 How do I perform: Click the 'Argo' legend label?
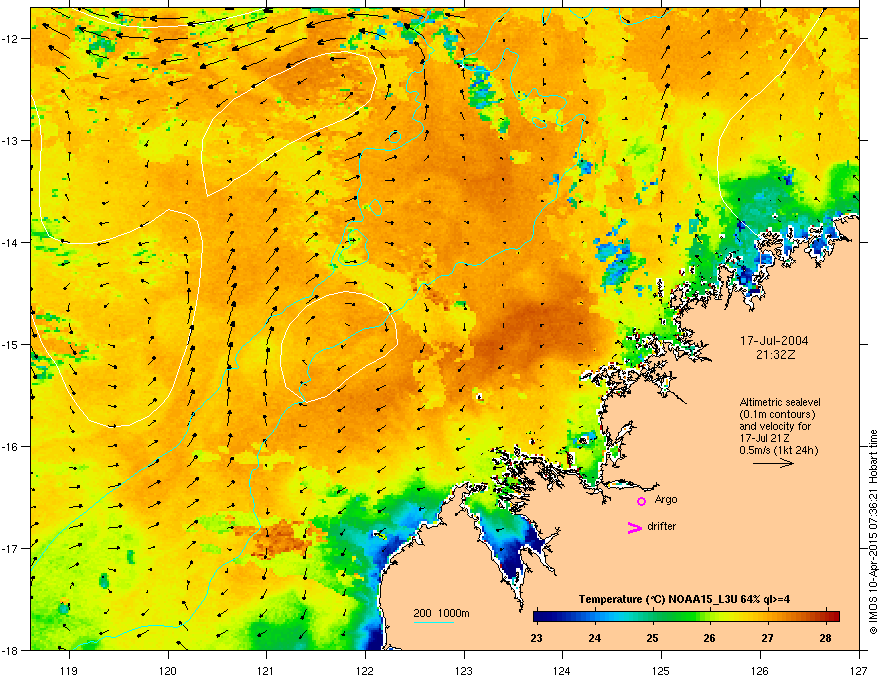tap(666, 499)
